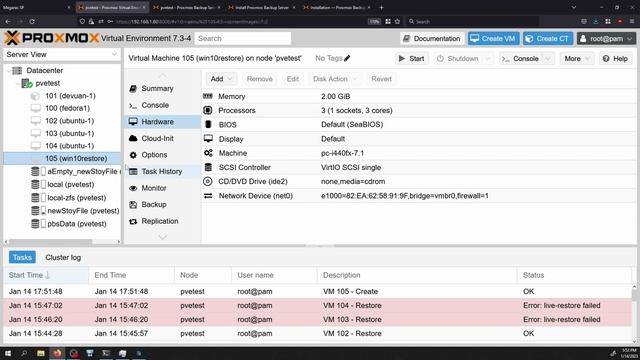Collapse the Datacenter tree node
The width and height of the screenshot is (640, 360).
coord(9,71)
